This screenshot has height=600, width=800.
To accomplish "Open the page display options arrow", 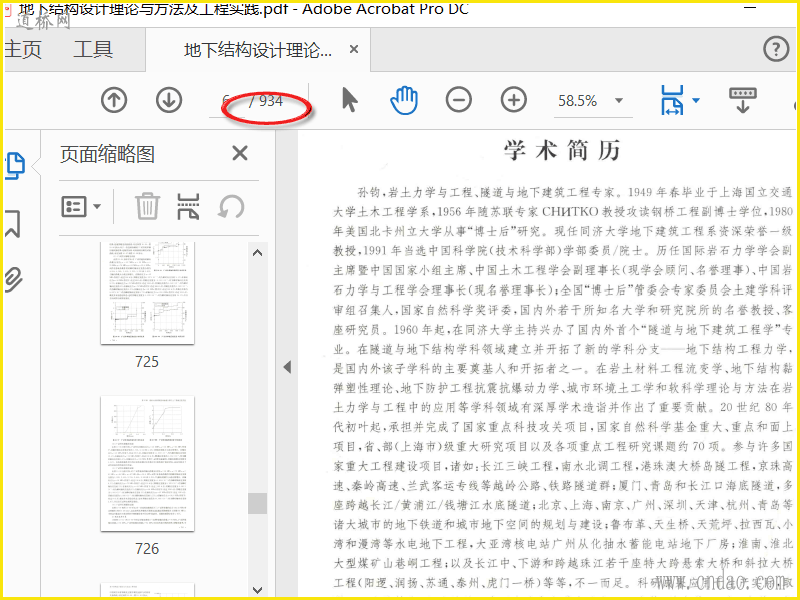I will [696, 101].
